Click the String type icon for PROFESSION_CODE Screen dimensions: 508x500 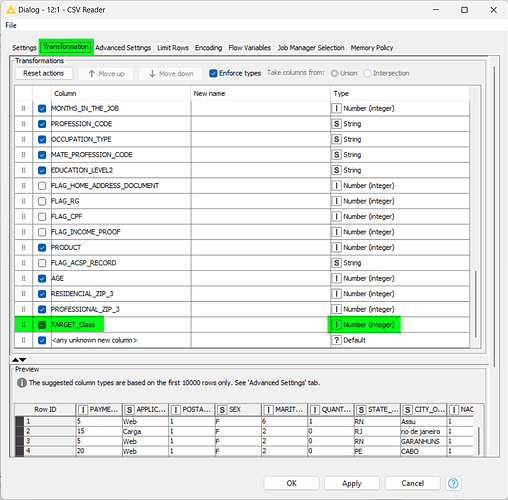(336, 124)
